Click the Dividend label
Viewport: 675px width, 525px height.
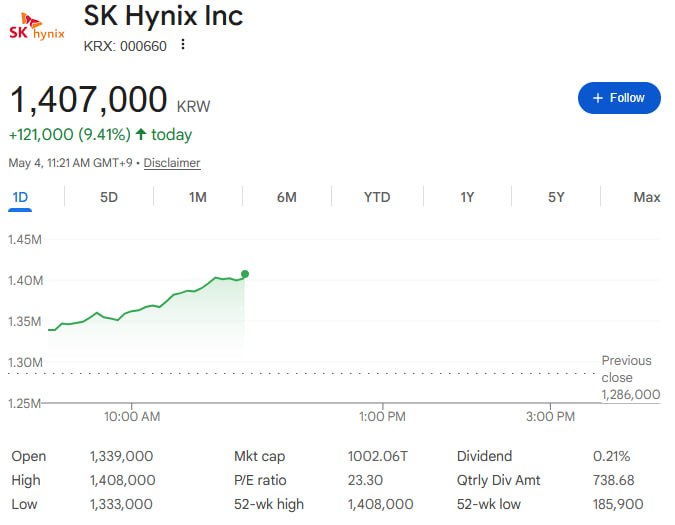click(x=484, y=457)
